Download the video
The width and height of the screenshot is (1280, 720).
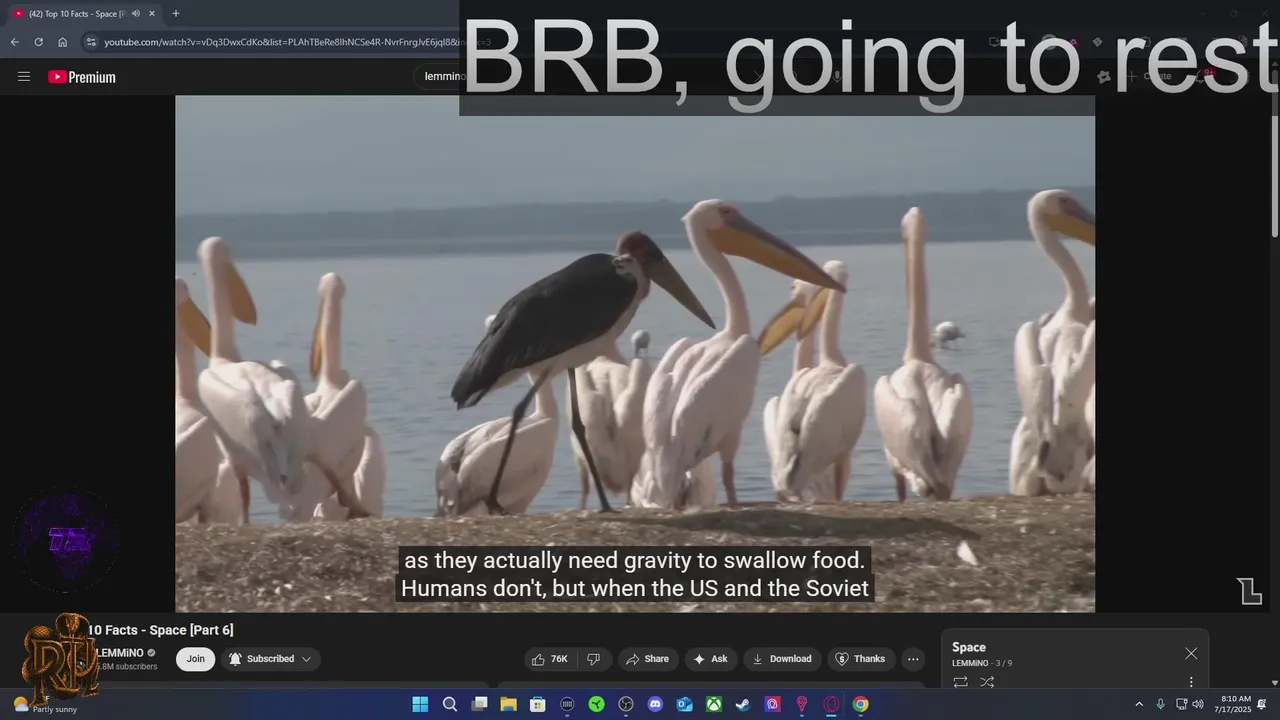782,659
